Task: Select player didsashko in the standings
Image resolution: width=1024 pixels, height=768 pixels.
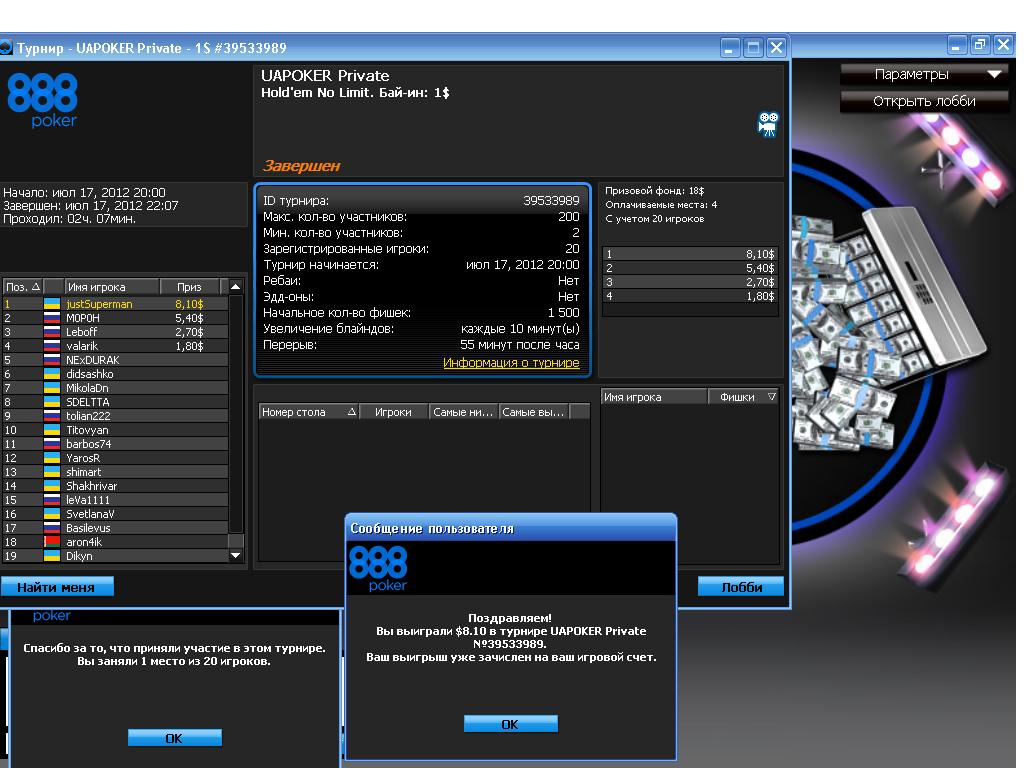Action: pos(115,374)
